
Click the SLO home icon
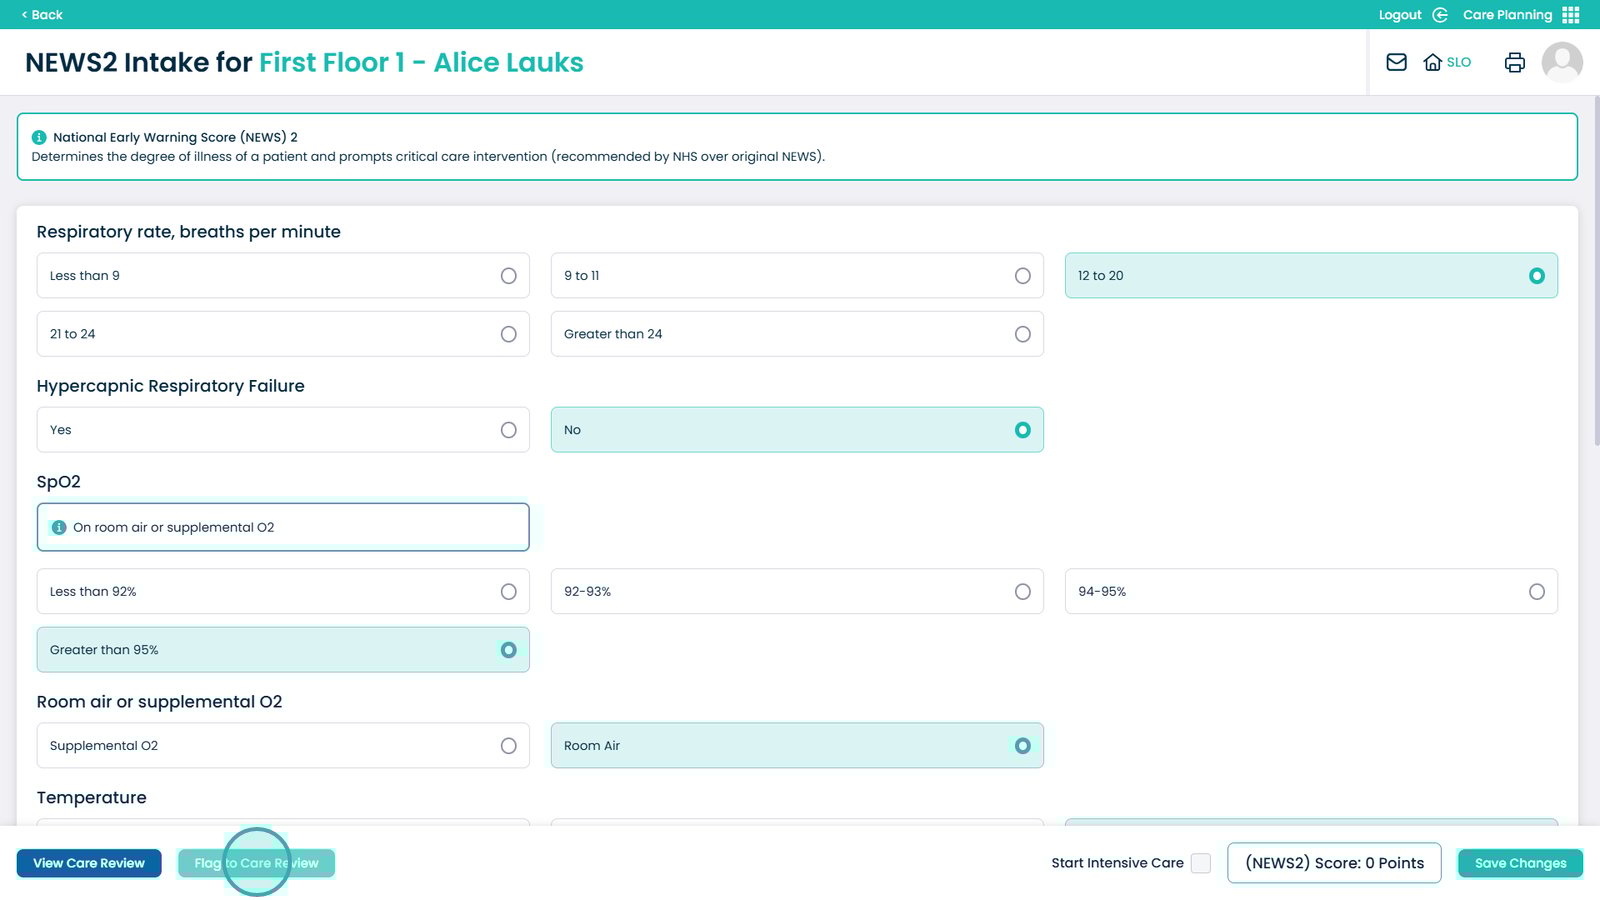(x=1433, y=62)
